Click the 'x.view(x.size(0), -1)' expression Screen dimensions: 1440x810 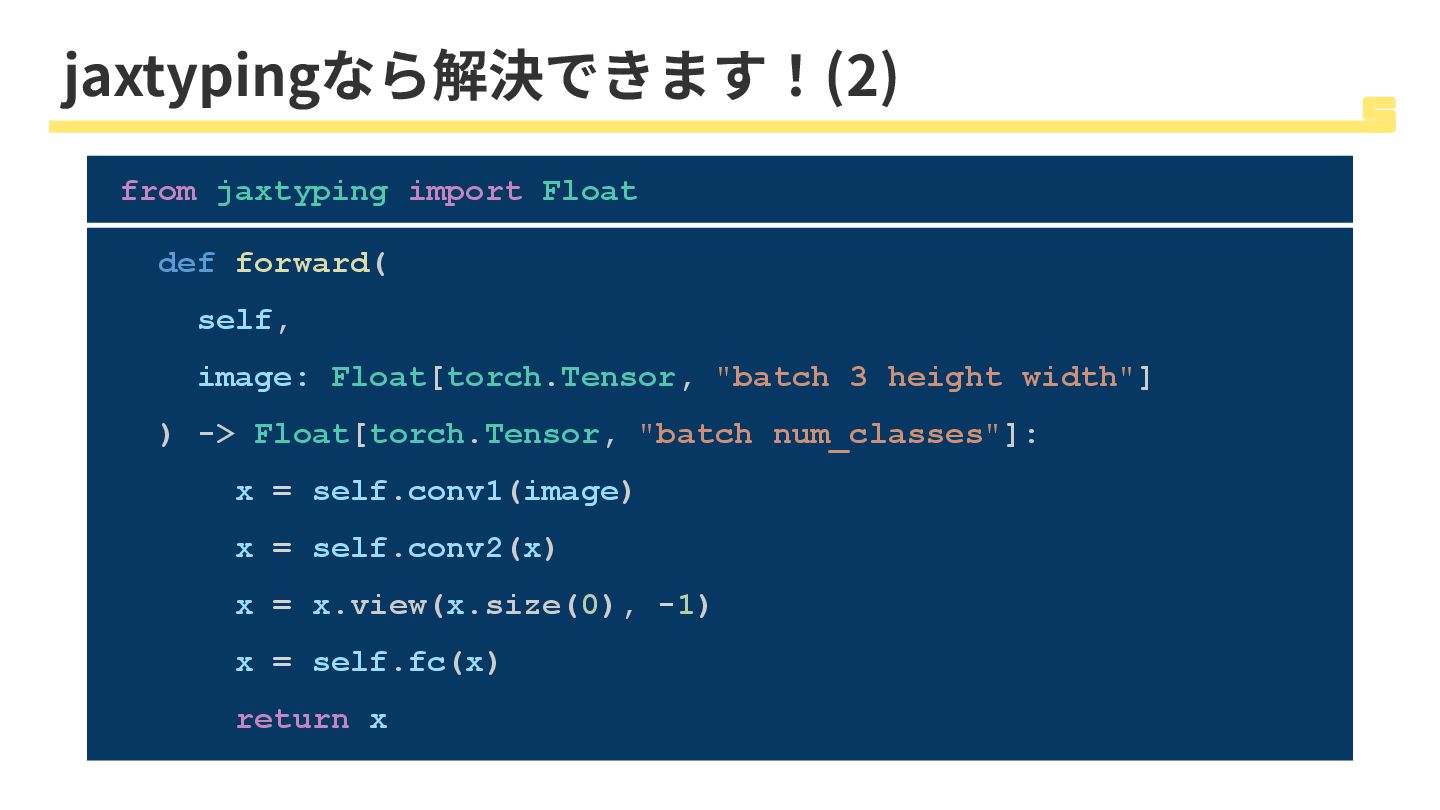510,605
